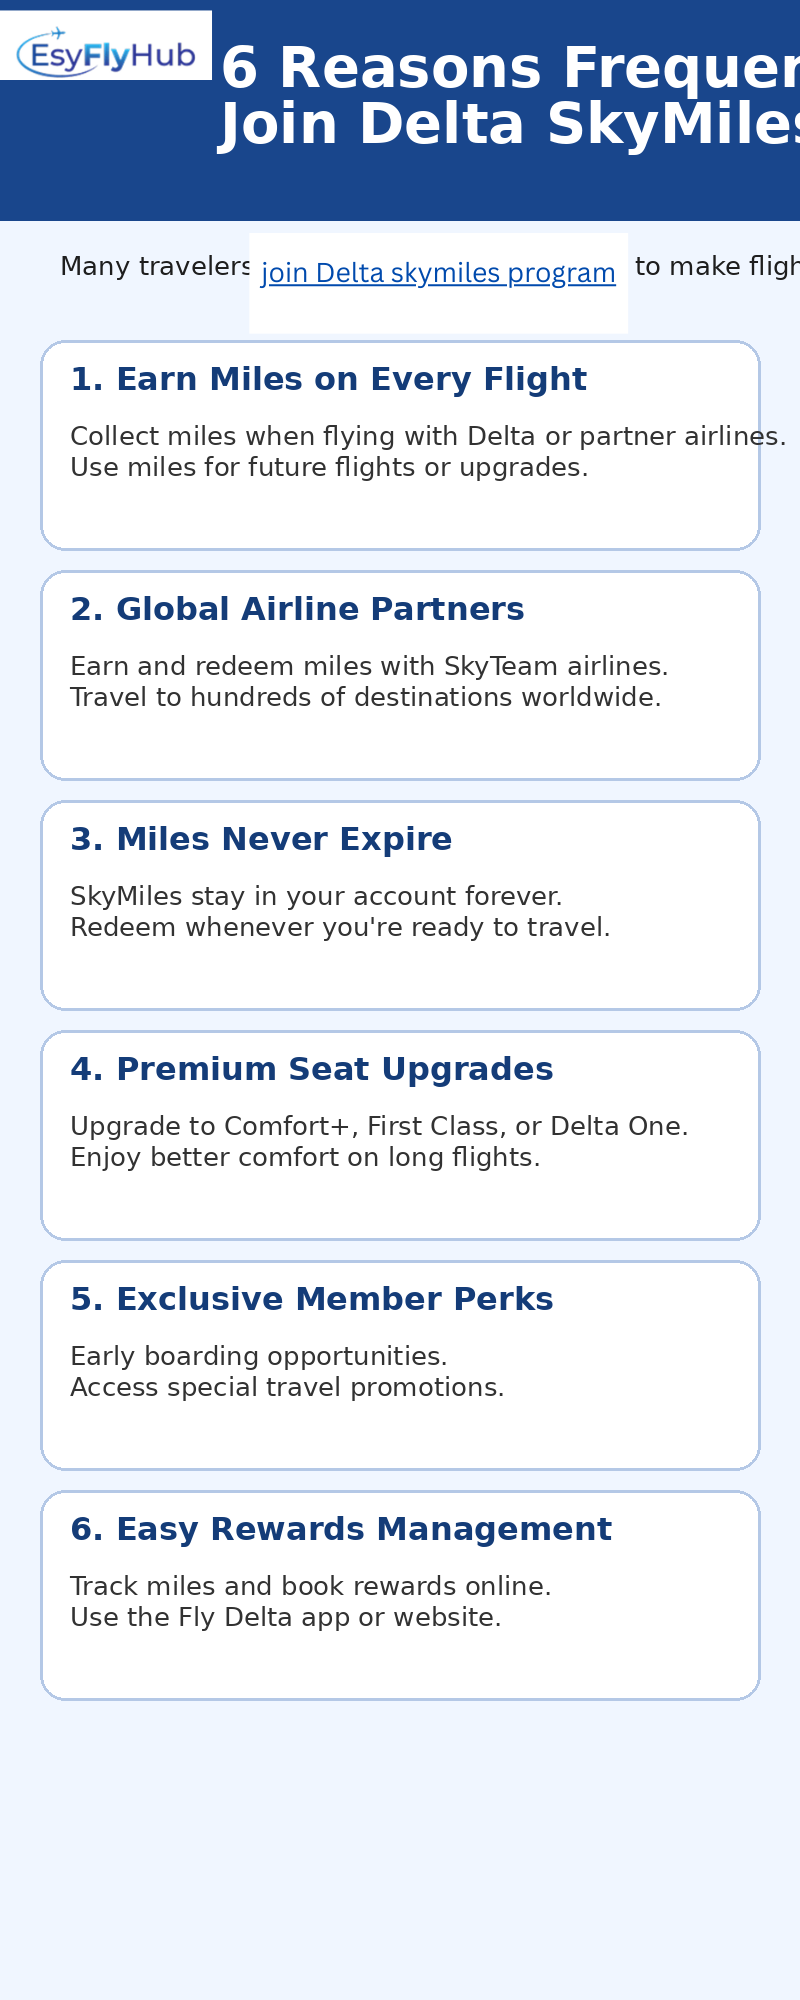Click 'Track miles and book rewards online'
Viewport: 800px width, 2000px height.
coord(310,1587)
